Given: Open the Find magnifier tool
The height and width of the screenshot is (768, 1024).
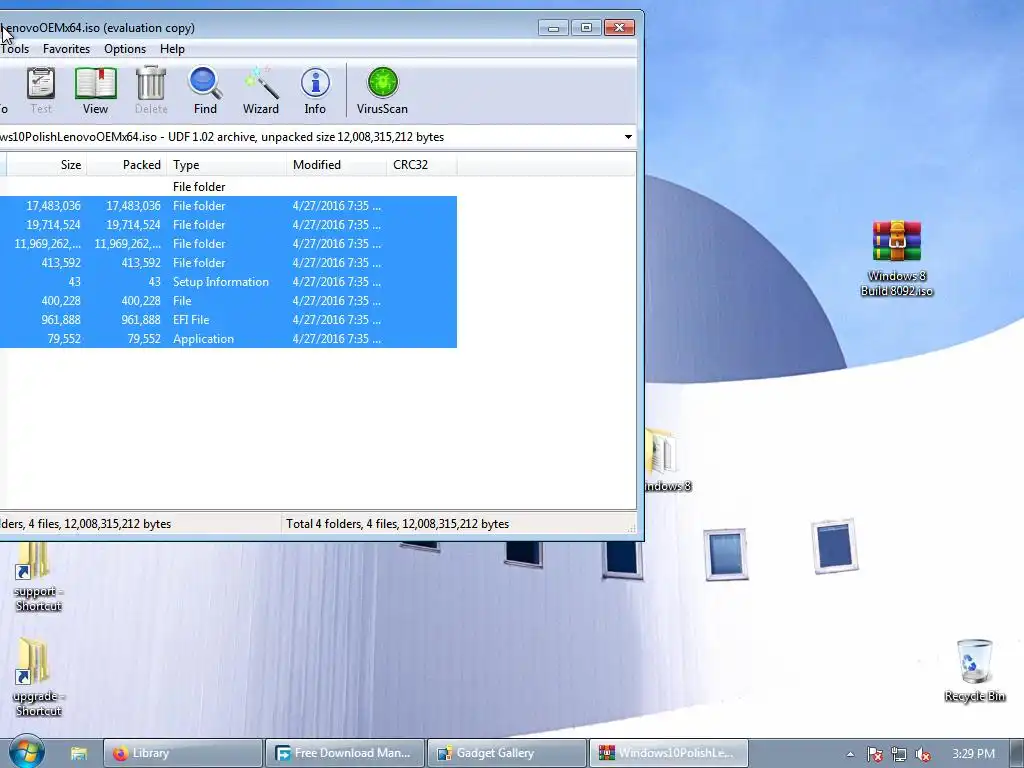Looking at the screenshot, I should [x=205, y=91].
